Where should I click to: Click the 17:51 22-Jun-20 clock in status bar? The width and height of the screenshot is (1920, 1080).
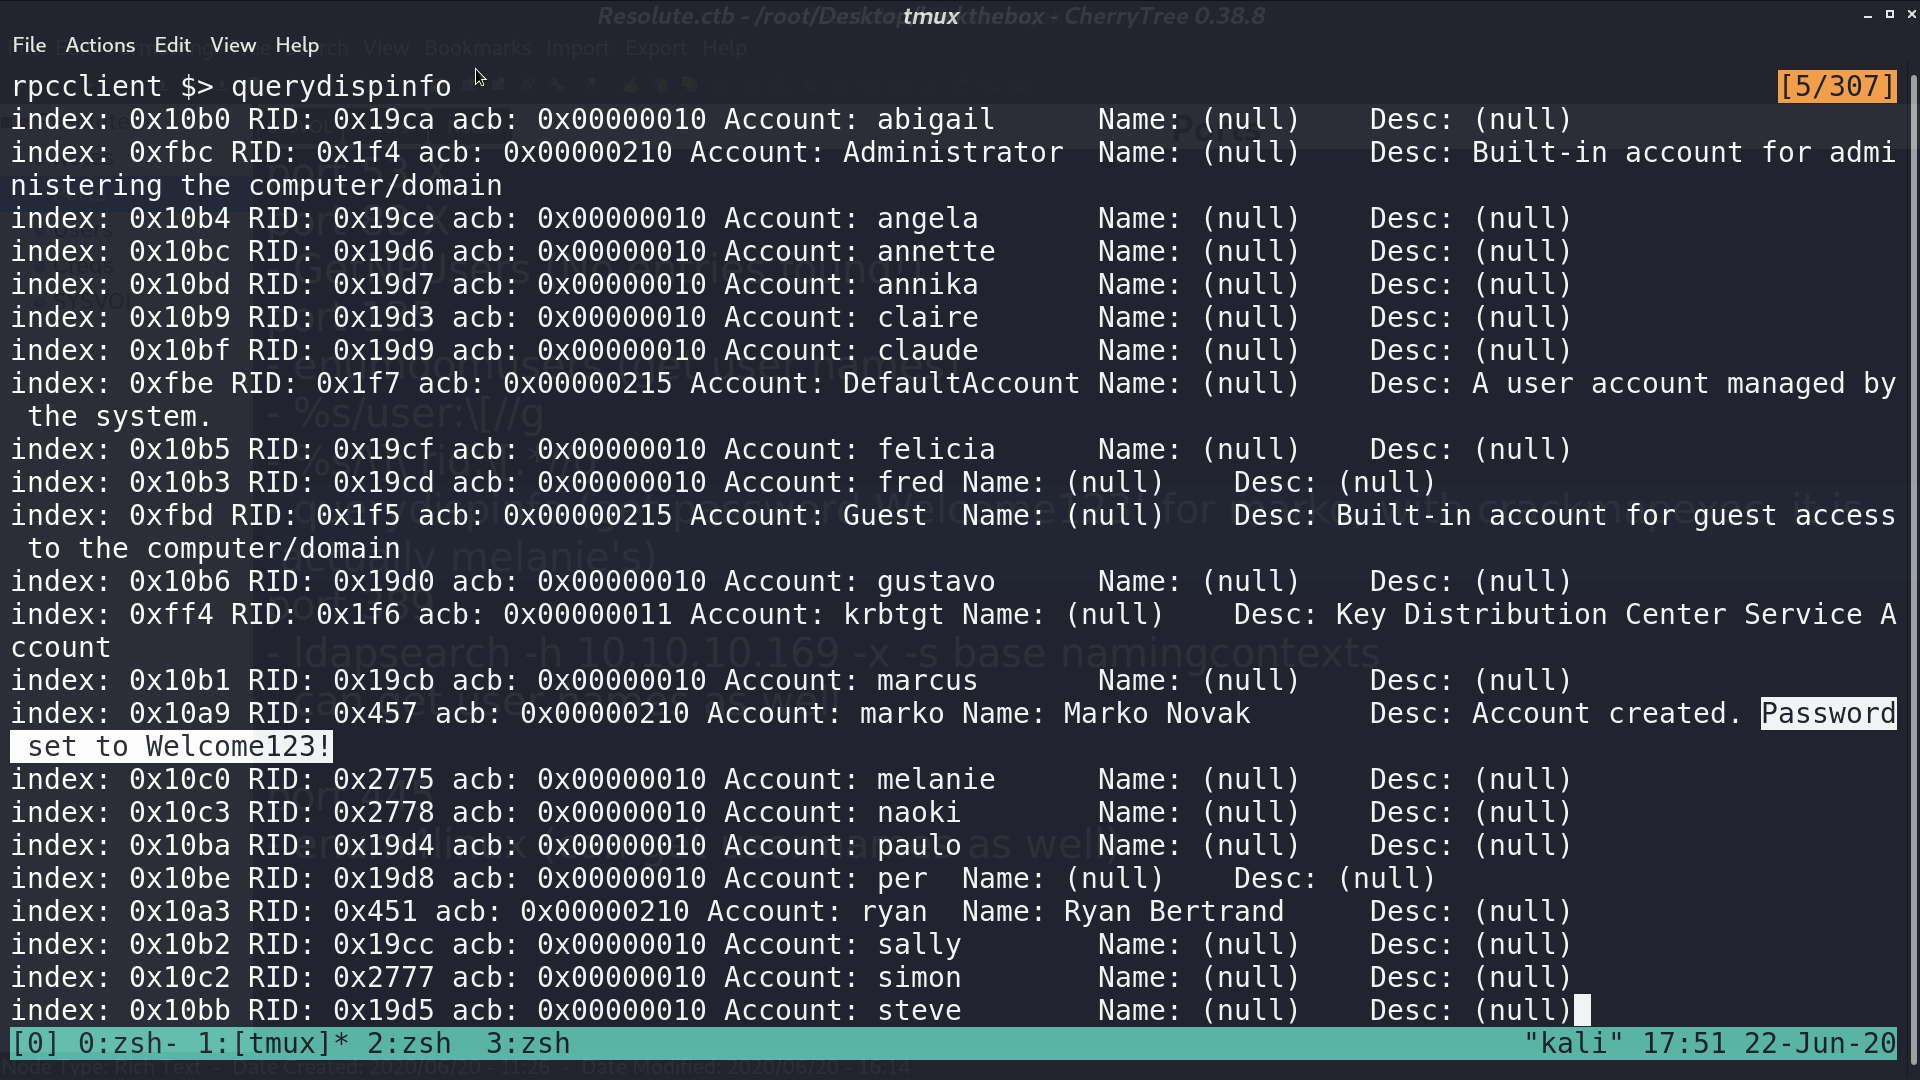pyautogui.click(x=1769, y=1043)
